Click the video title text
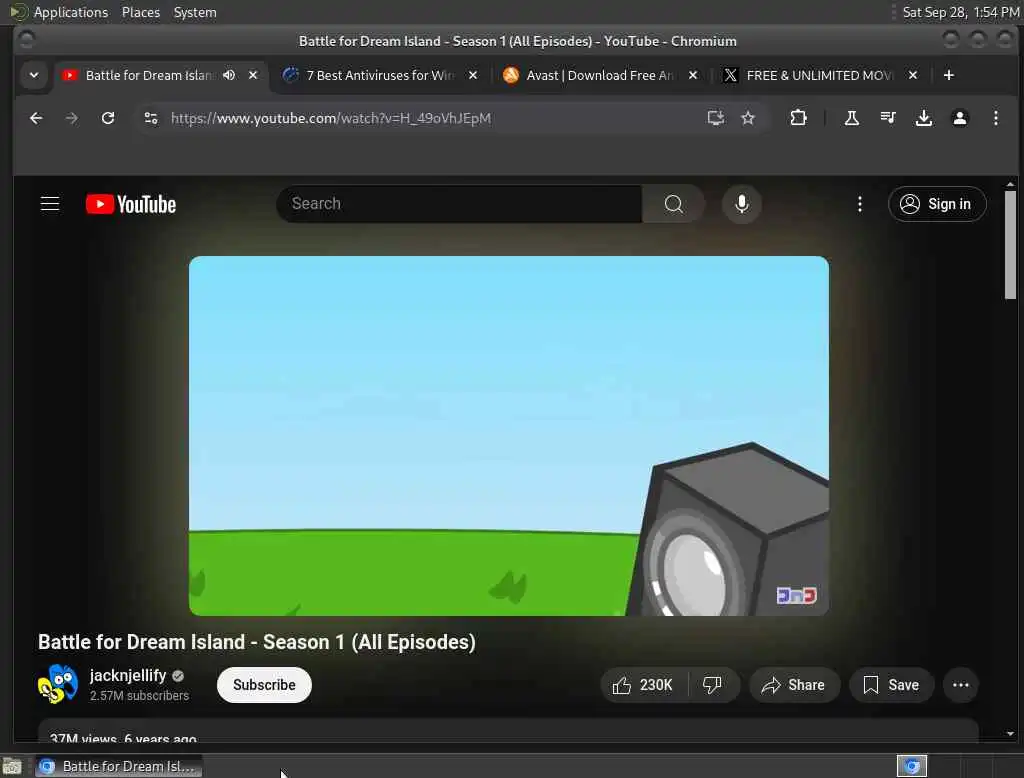The height and width of the screenshot is (778, 1024). pyautogui.click(x=257, y=642)
